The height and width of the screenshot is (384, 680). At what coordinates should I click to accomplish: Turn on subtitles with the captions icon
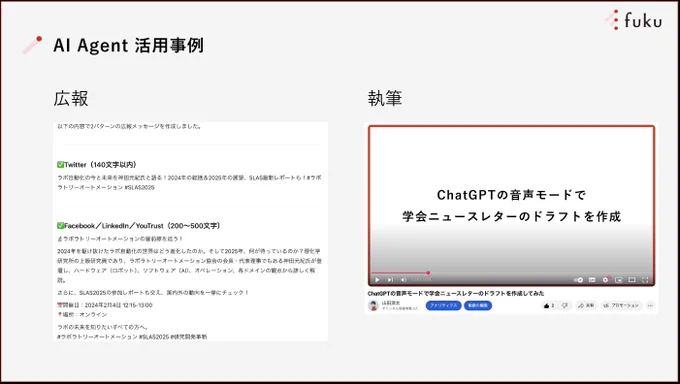pyautogui.click(x=592, y=280)
